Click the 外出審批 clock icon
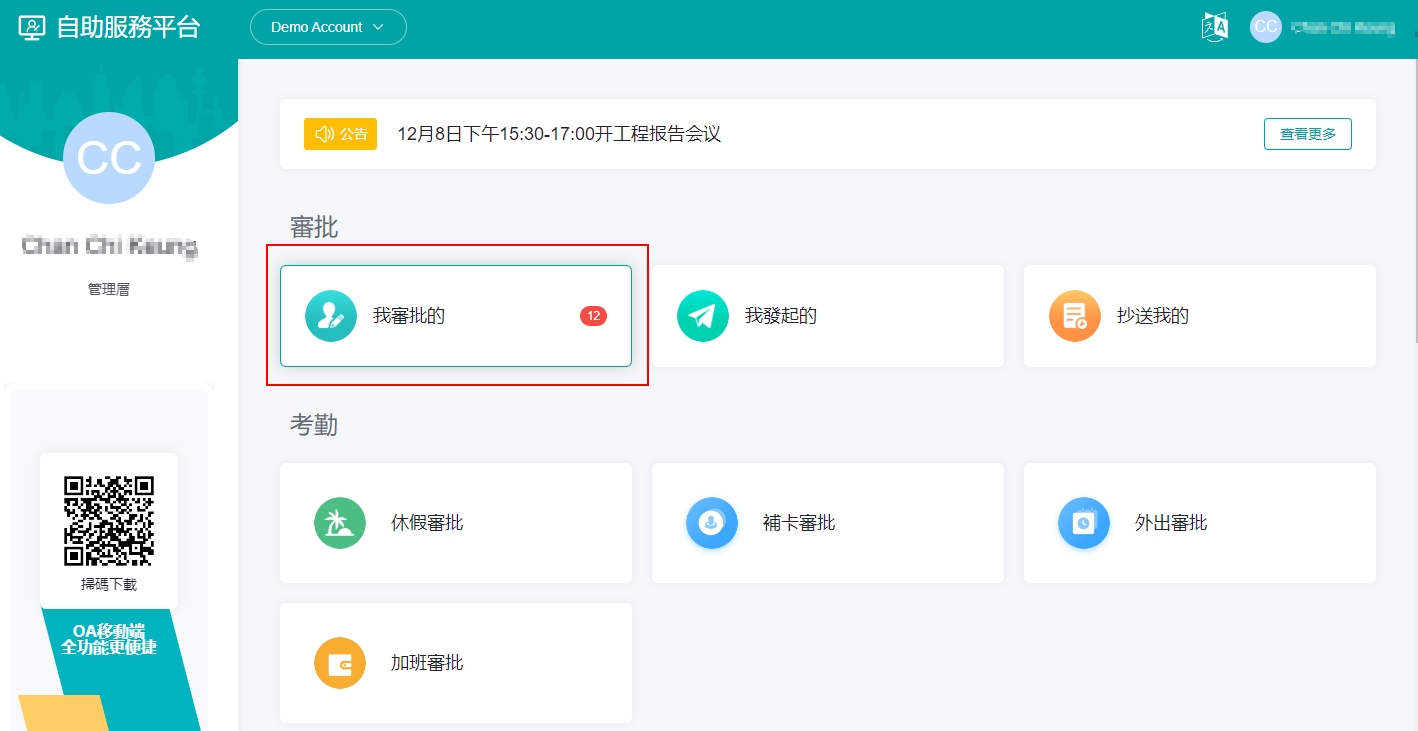Image resolution: width=1418 pixels, height=731 pixels. (1083, 523)
